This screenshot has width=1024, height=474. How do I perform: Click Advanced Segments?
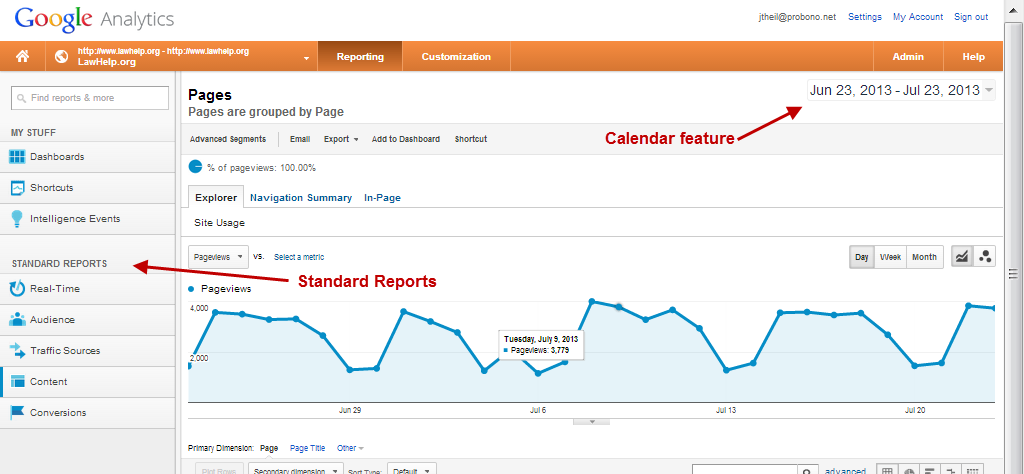[x=228, y=139]
